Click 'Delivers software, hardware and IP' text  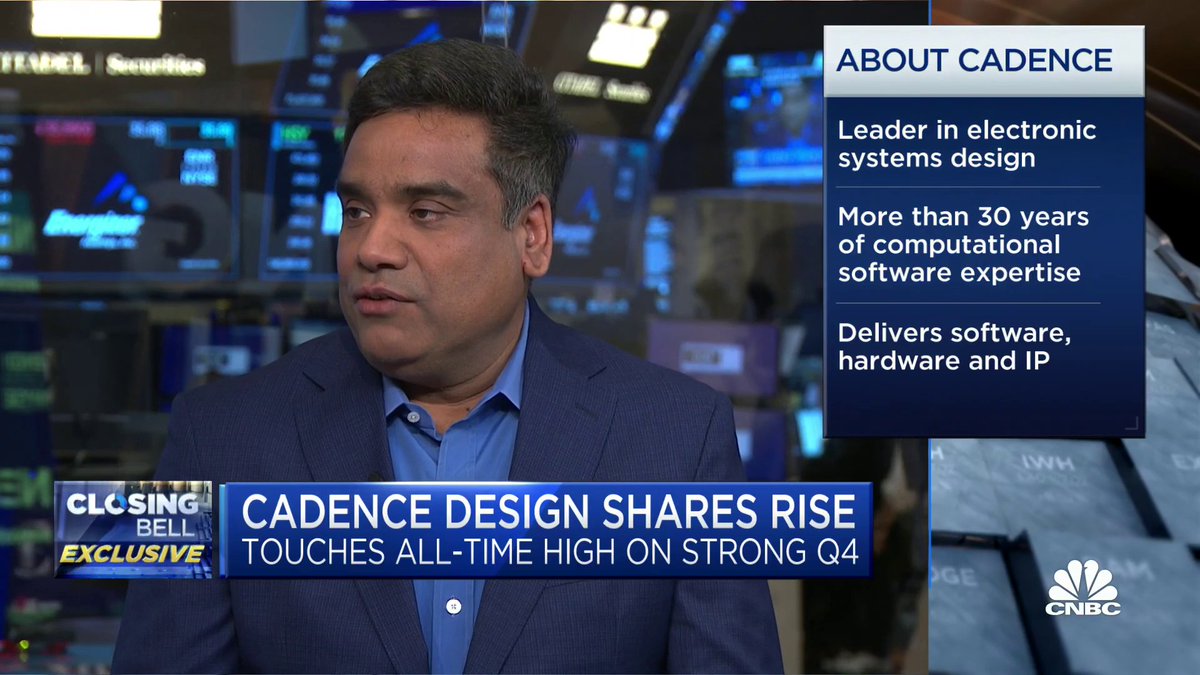point(954,346)
